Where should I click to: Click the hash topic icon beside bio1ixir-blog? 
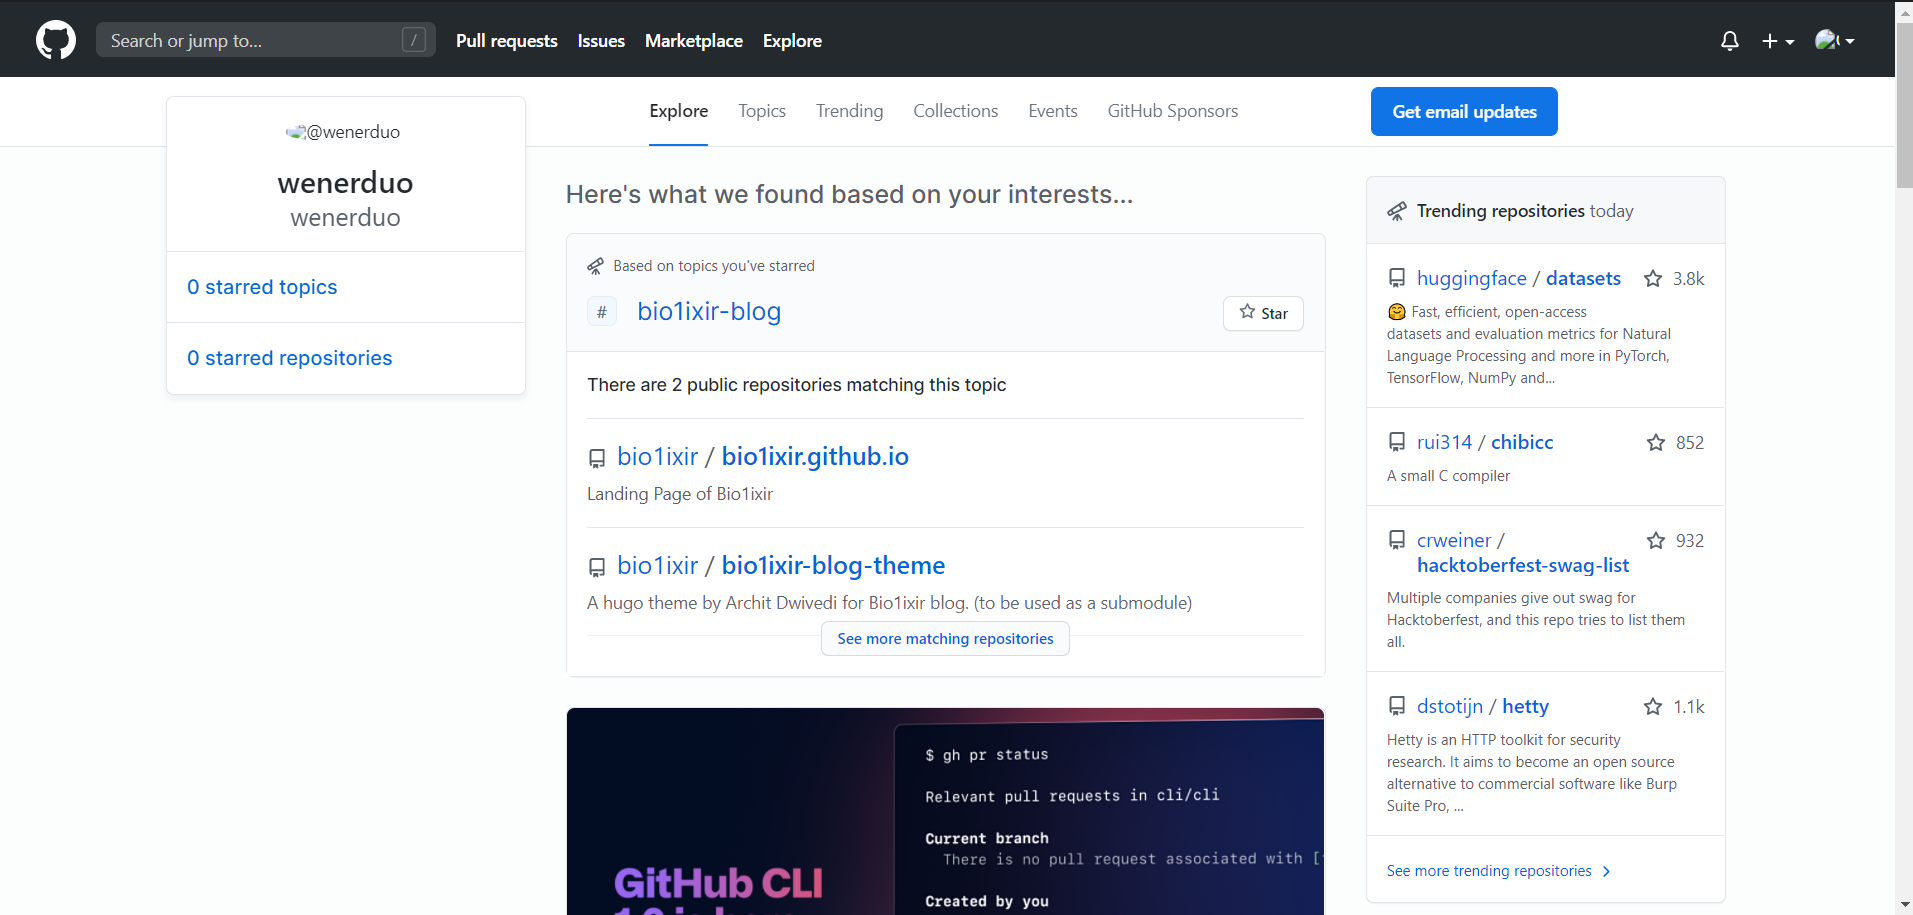click(602, 312)
